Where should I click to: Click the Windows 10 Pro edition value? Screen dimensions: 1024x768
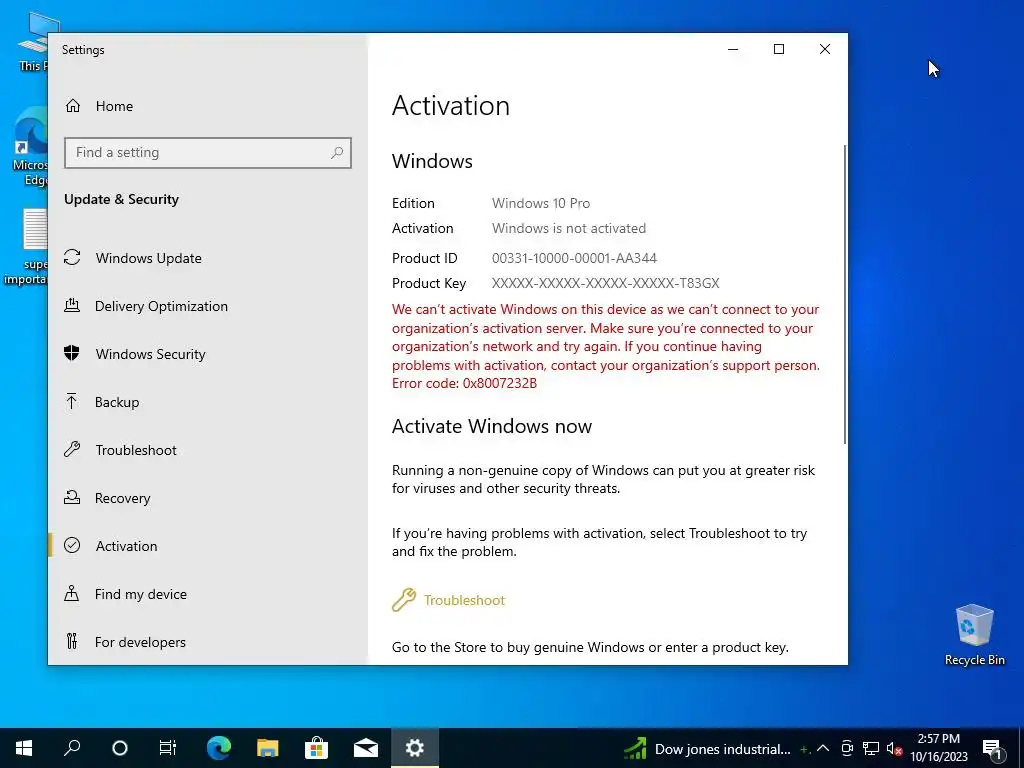coord(541,203)
